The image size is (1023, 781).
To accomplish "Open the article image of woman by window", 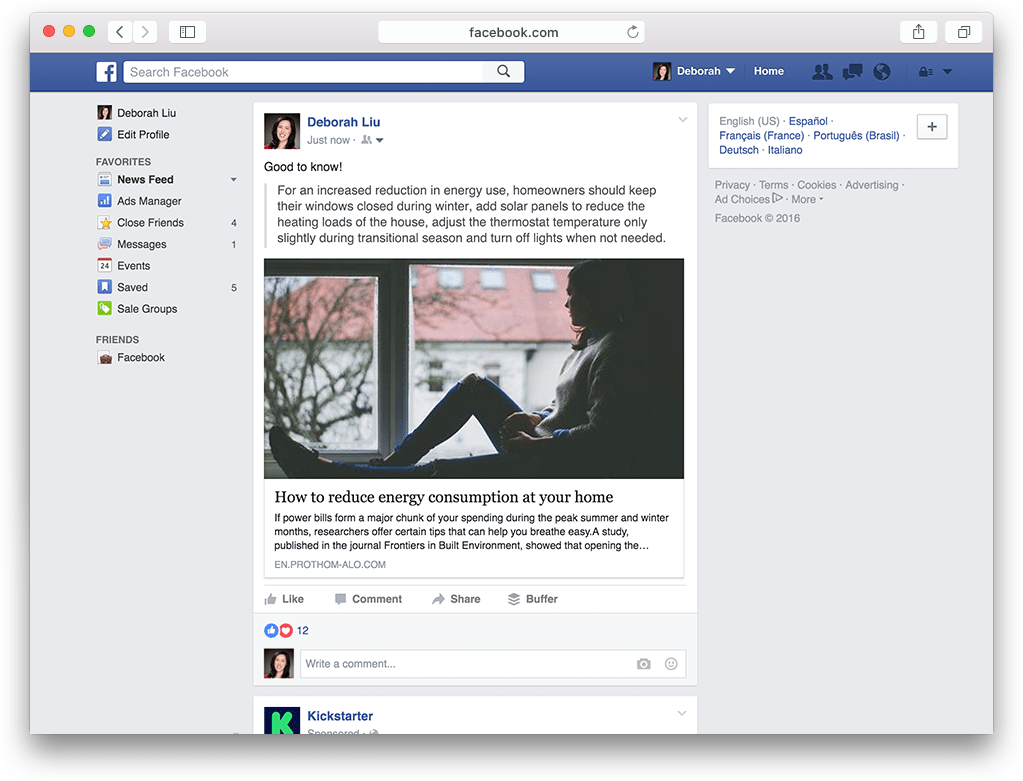I will (x=473, y=369).
